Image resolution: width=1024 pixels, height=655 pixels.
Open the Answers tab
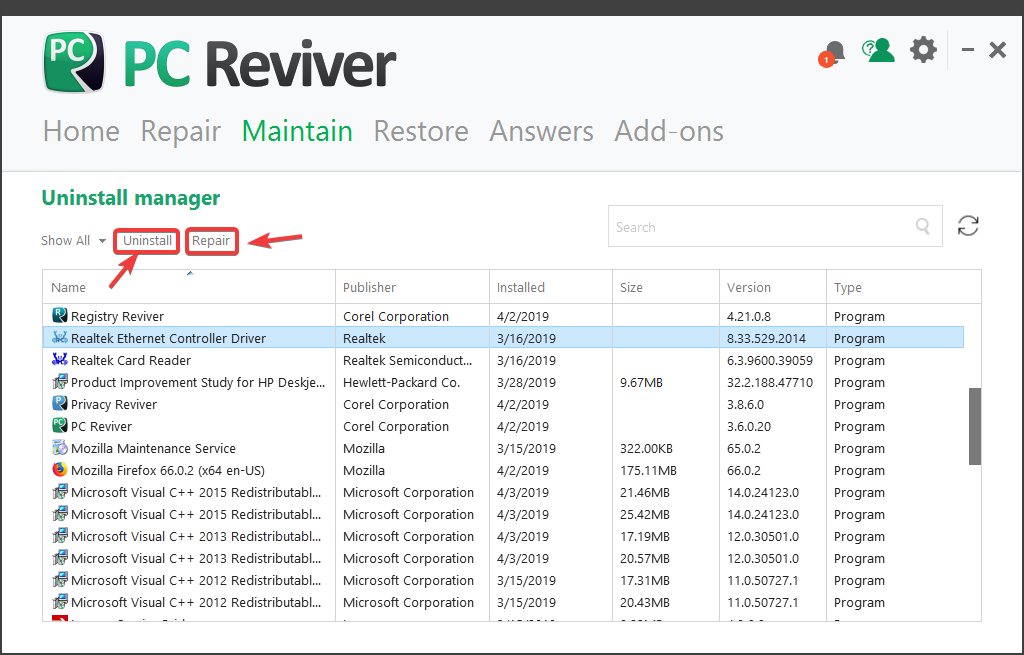tap(541, 131)
